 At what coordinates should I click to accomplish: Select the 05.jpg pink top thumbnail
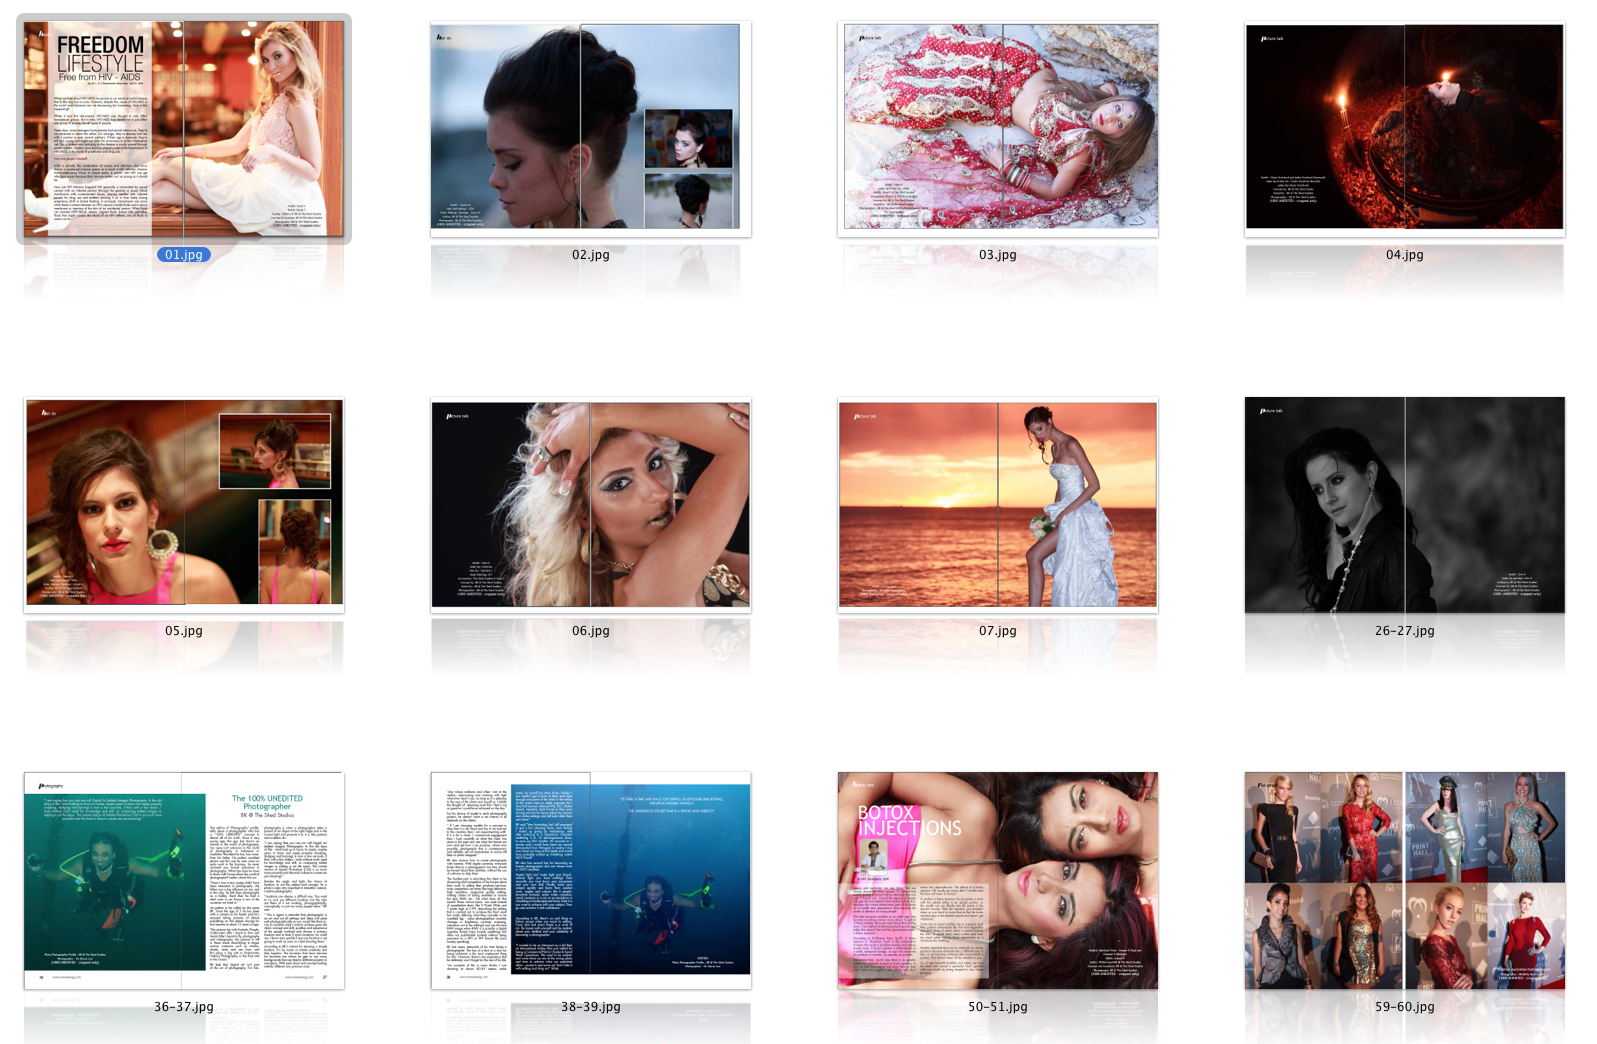[184, 505]
